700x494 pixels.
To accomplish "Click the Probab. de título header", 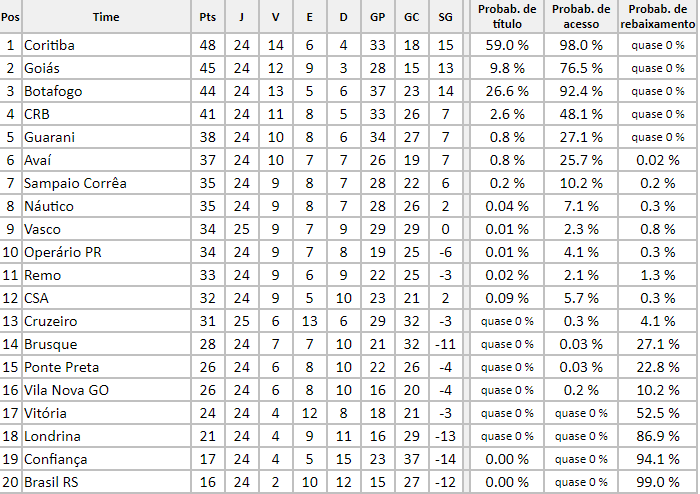I will (x=507, y=17).
